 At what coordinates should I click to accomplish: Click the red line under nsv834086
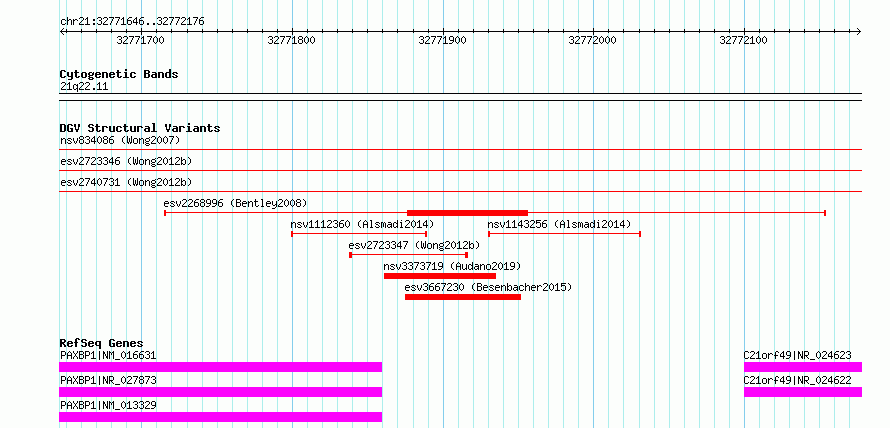tap(461, 150)
